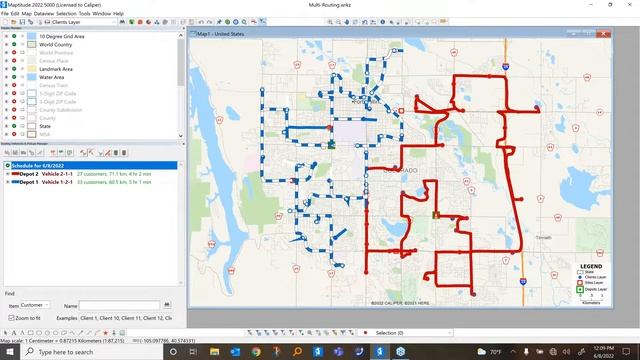Toggle visibility dot of State layer
The image size is (640, 360).
14,126
